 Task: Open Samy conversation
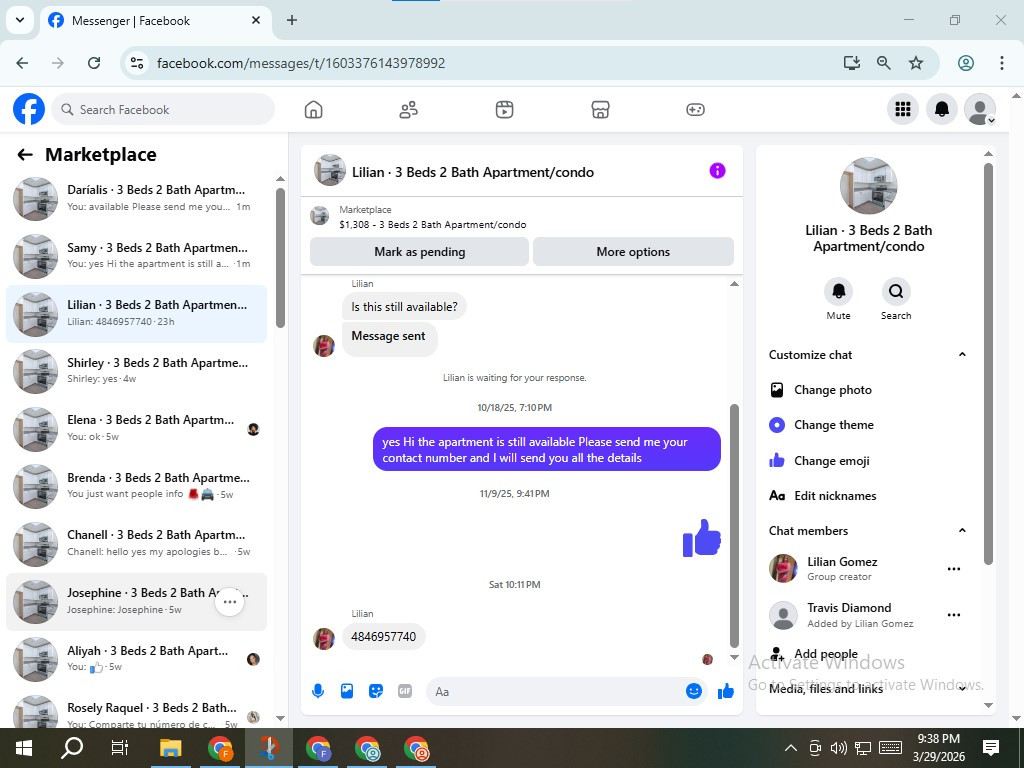(x=136, y=256)
